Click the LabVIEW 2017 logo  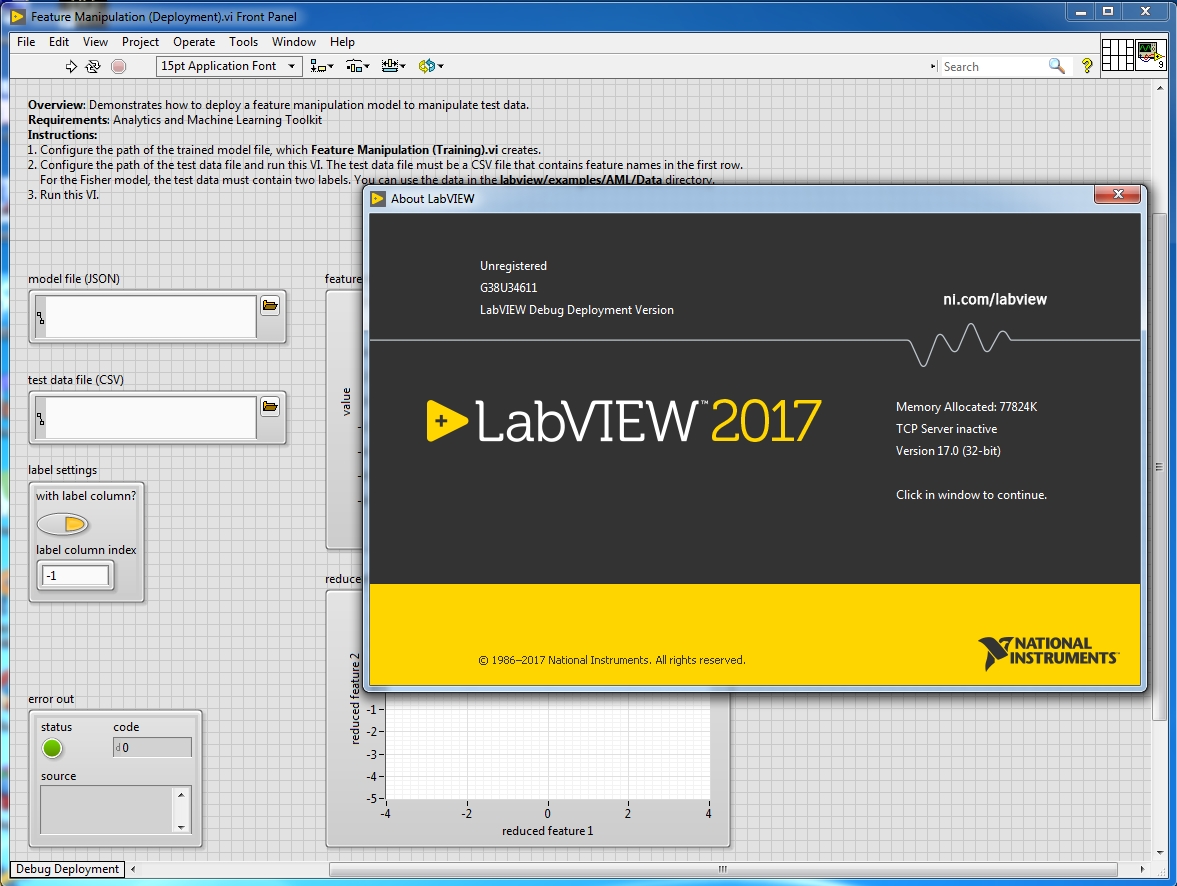pos(623,420)
